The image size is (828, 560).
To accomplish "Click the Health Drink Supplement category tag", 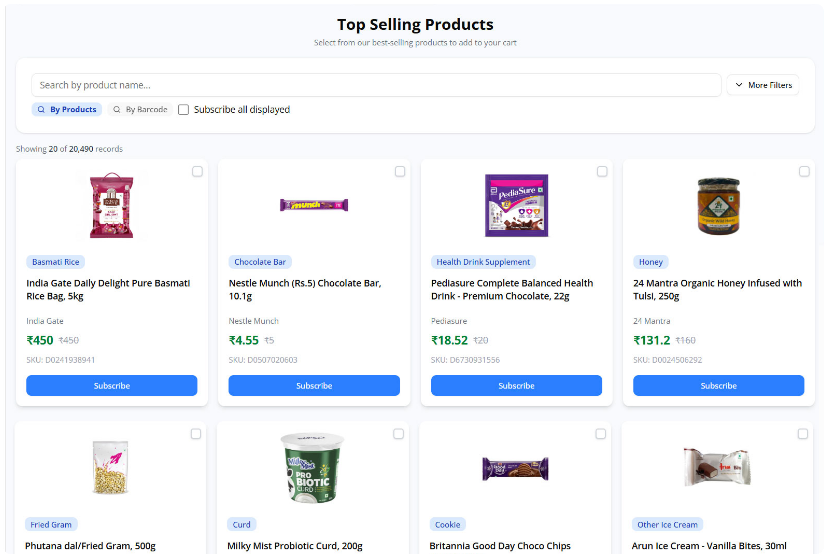I will (x=483, y=262).
